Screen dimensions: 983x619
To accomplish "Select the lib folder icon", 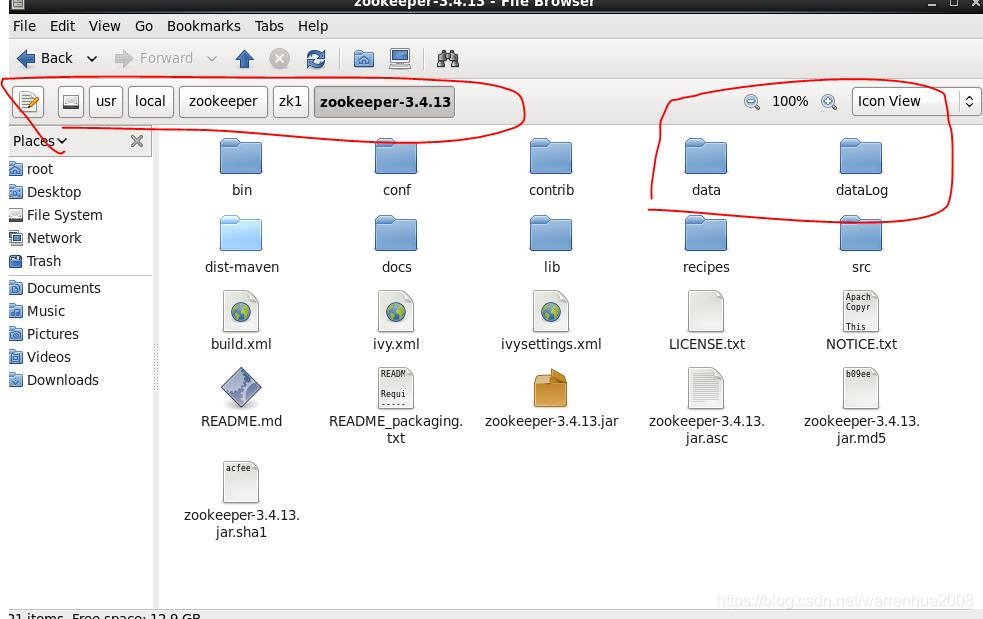I will pos(550,233).
